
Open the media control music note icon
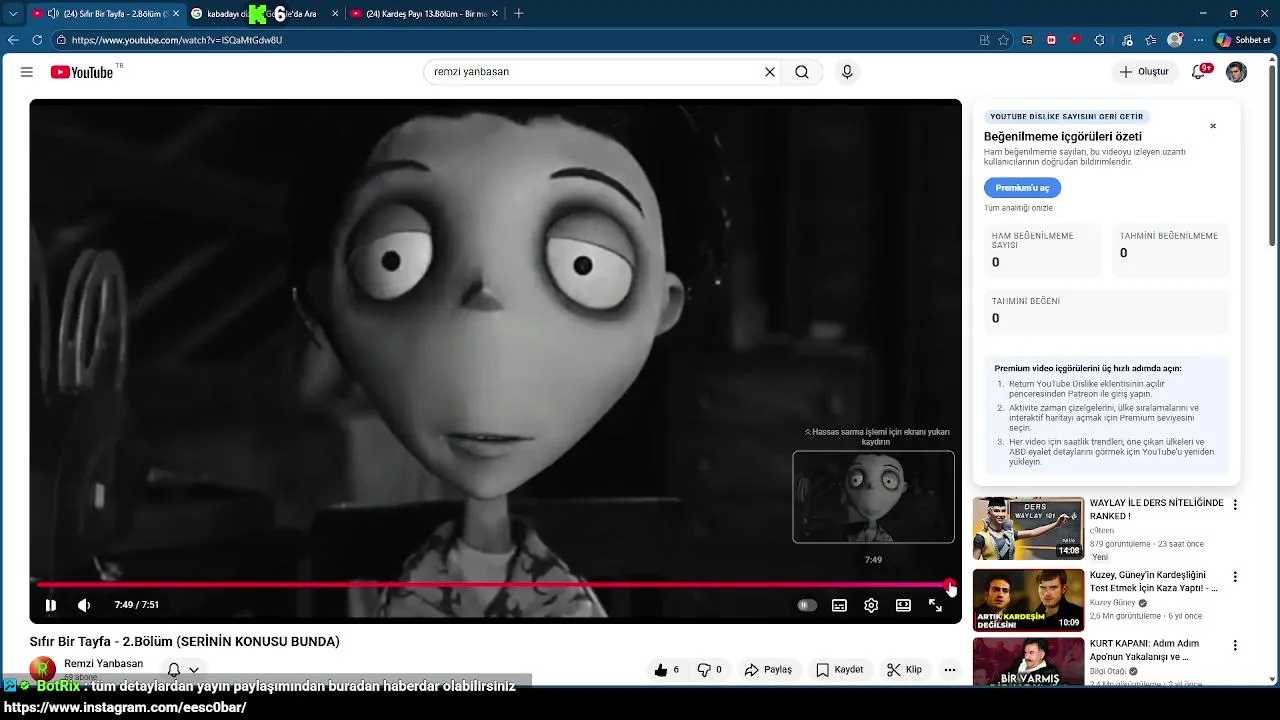point(1127,40)
